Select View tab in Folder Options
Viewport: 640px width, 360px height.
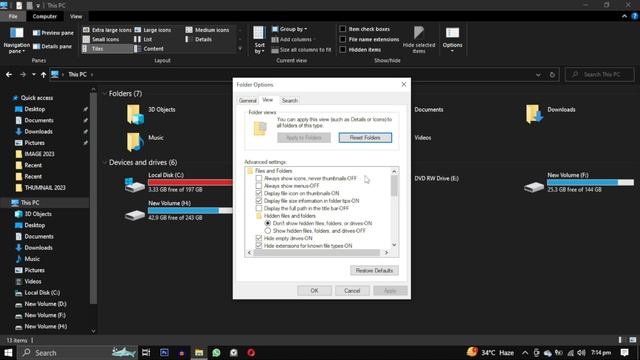(x=268, y=100)
